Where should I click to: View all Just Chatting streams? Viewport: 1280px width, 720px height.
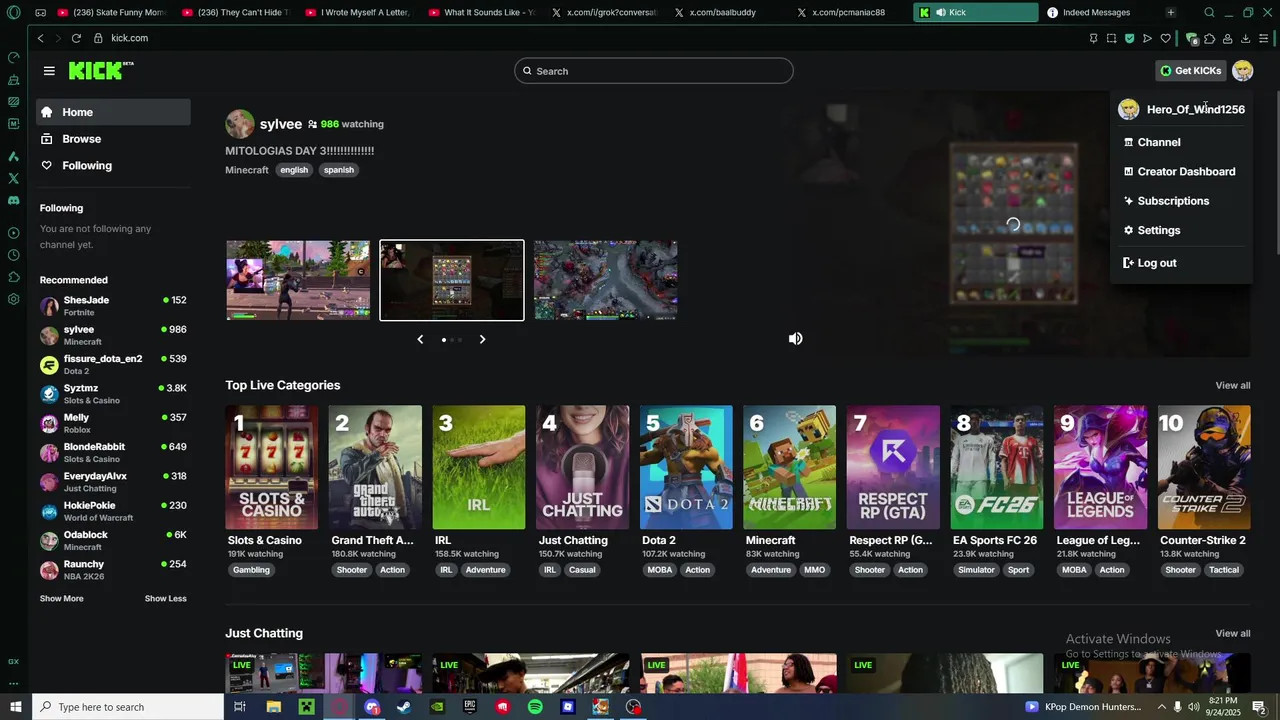click(1232, 634)
